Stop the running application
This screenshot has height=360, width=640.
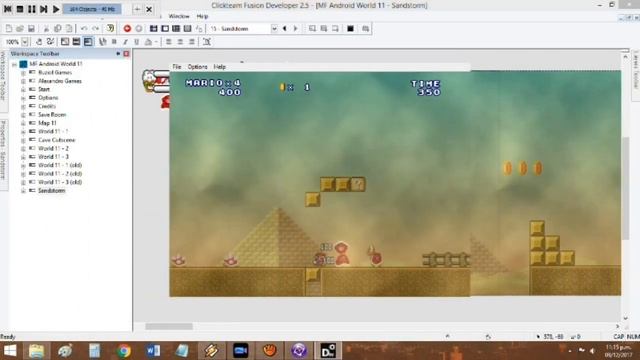pos(20,9)
